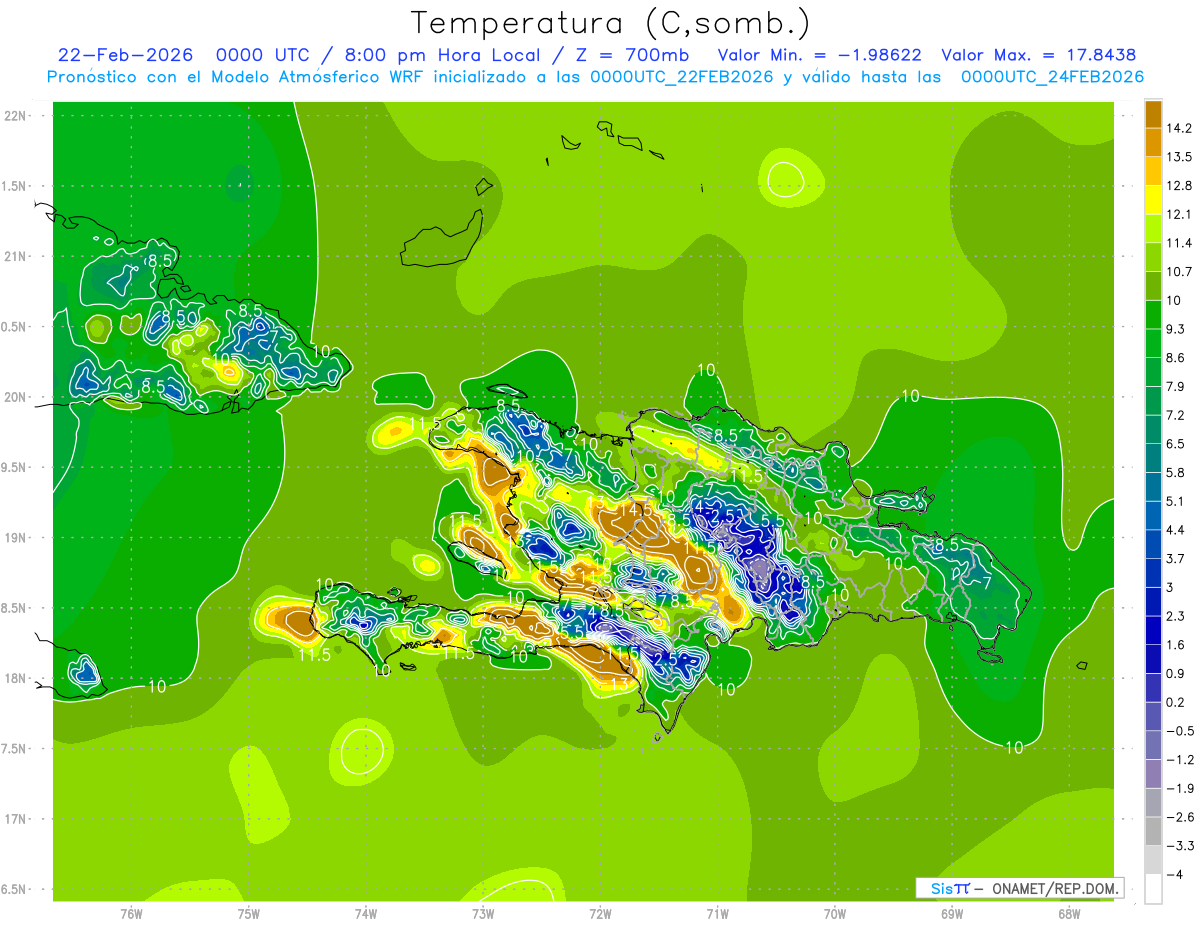Click the "21N" latitude axis label
This screenshot has height=927, width=1200.
(x=17, y=257)
